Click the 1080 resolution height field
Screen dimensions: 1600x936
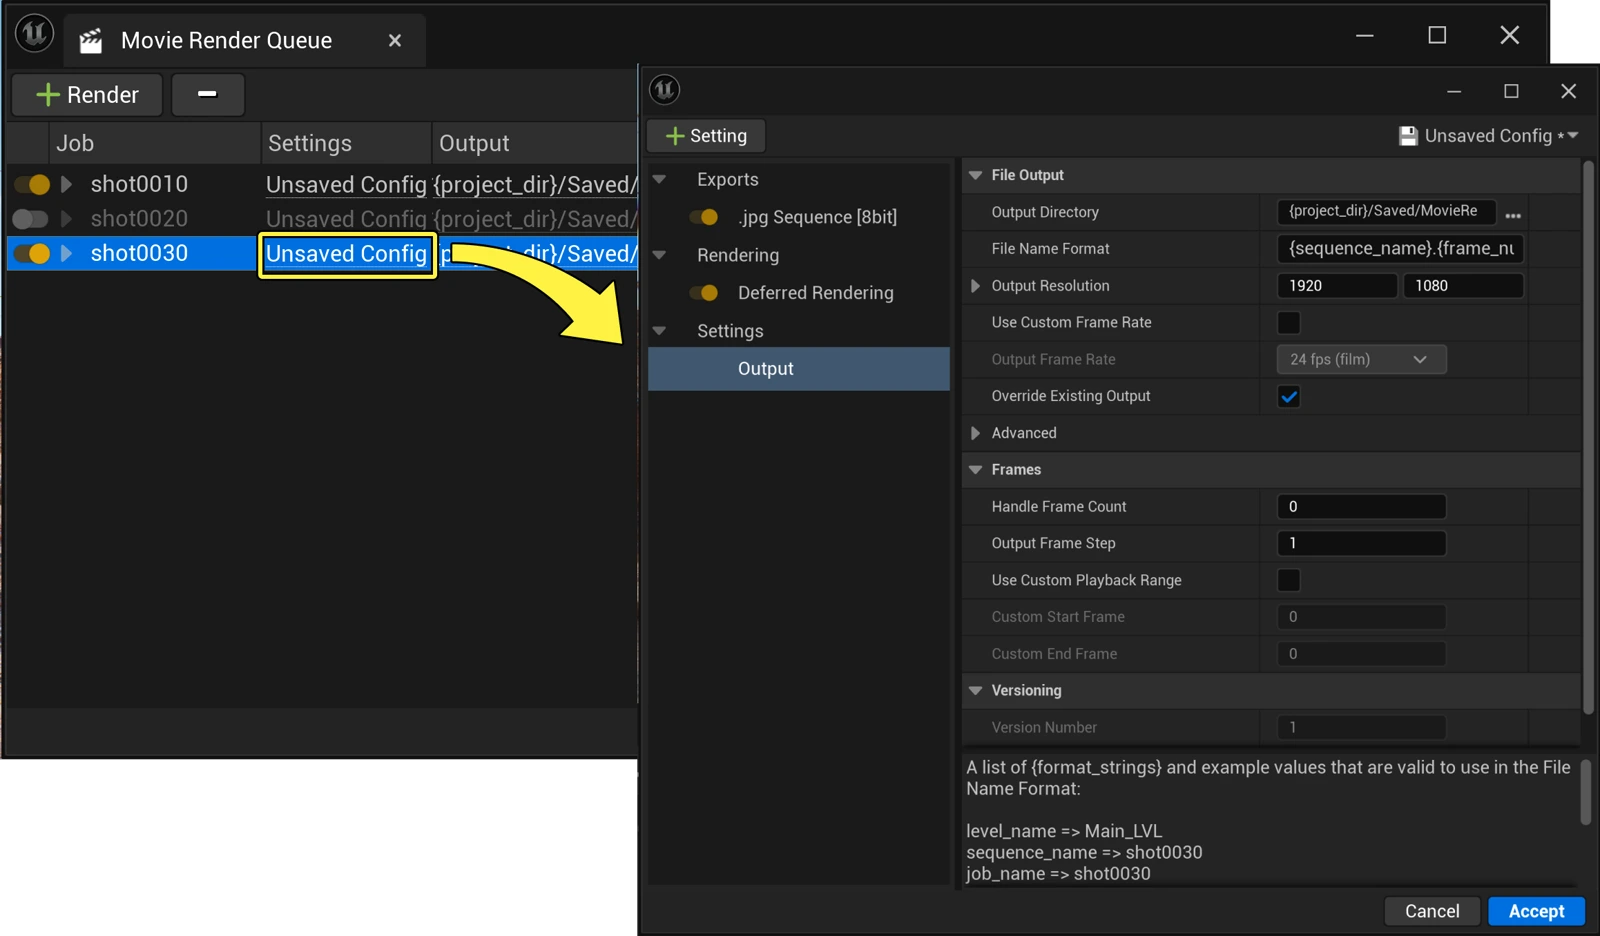(x=1463, y=286)
